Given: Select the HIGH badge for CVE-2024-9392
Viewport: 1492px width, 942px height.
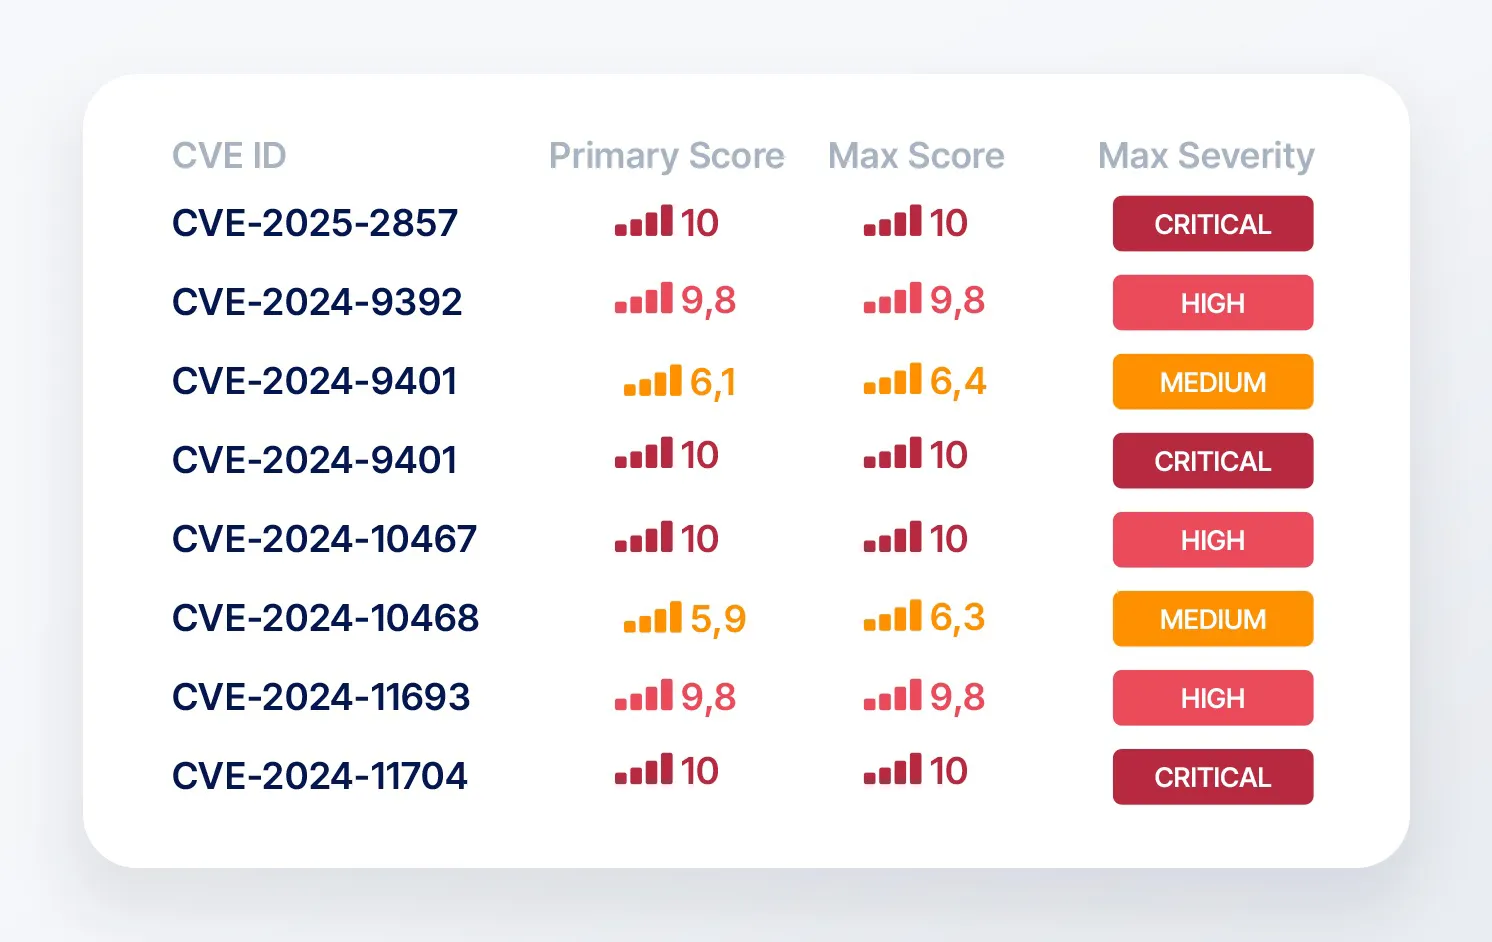Looking at the screenshot, I should click(1213, 303).
